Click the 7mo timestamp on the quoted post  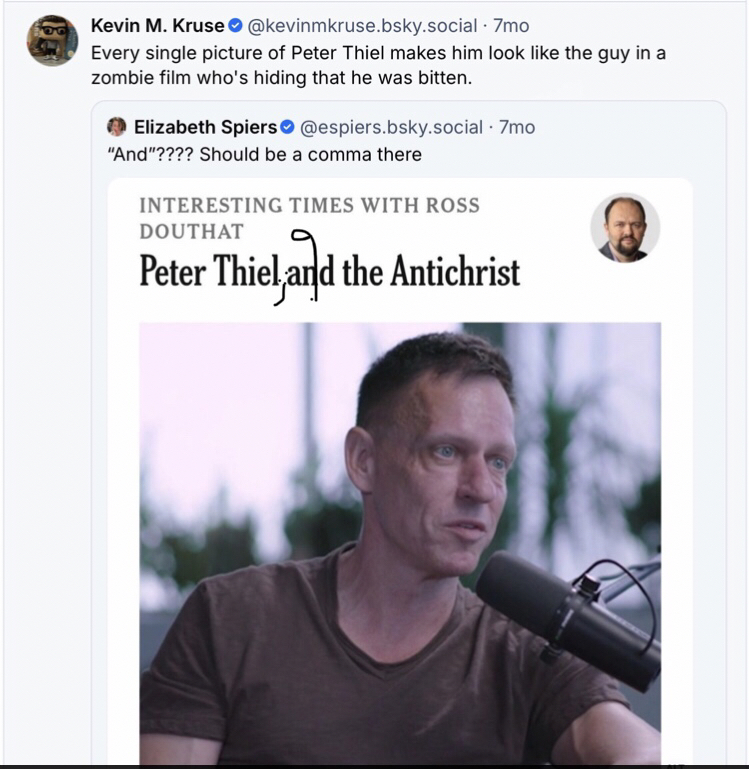(517, 127)
